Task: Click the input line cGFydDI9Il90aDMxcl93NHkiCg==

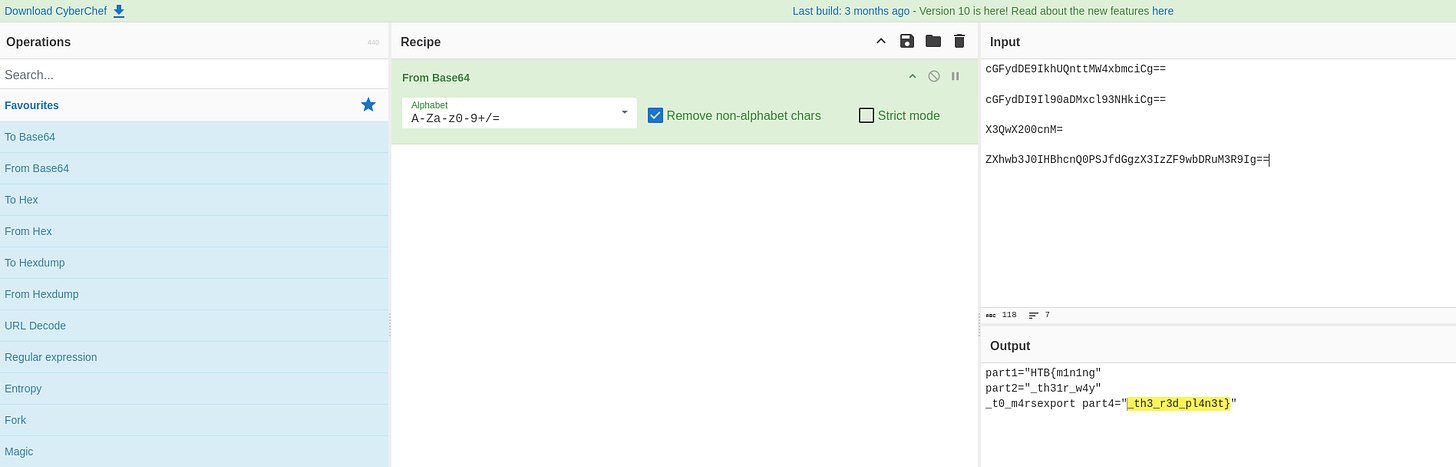Action: 1075,99
